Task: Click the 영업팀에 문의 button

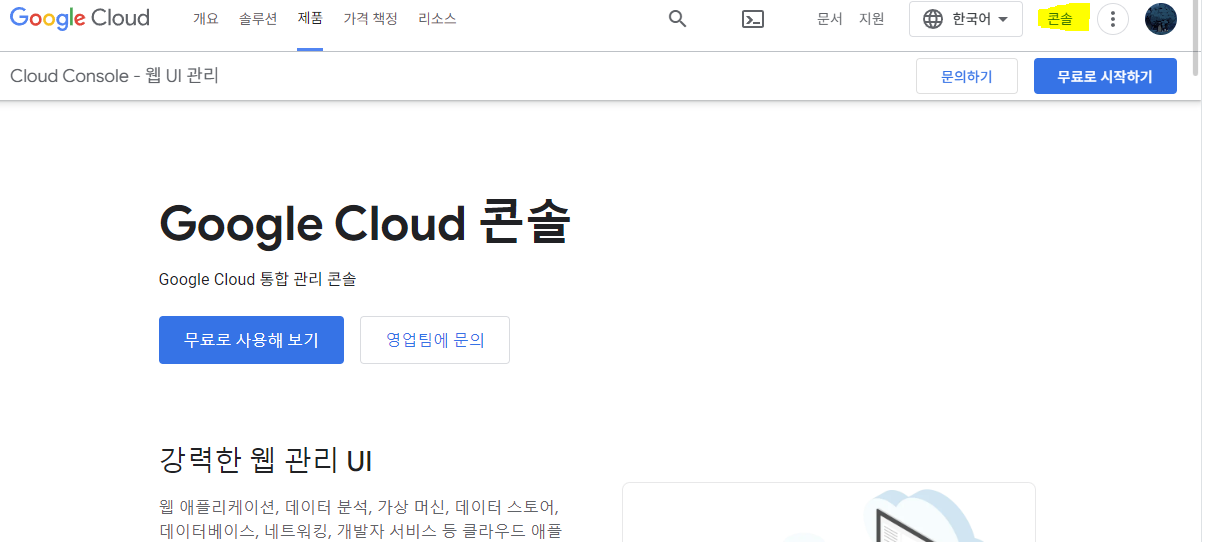Action: pyautogui.click(x=435, y=340)
